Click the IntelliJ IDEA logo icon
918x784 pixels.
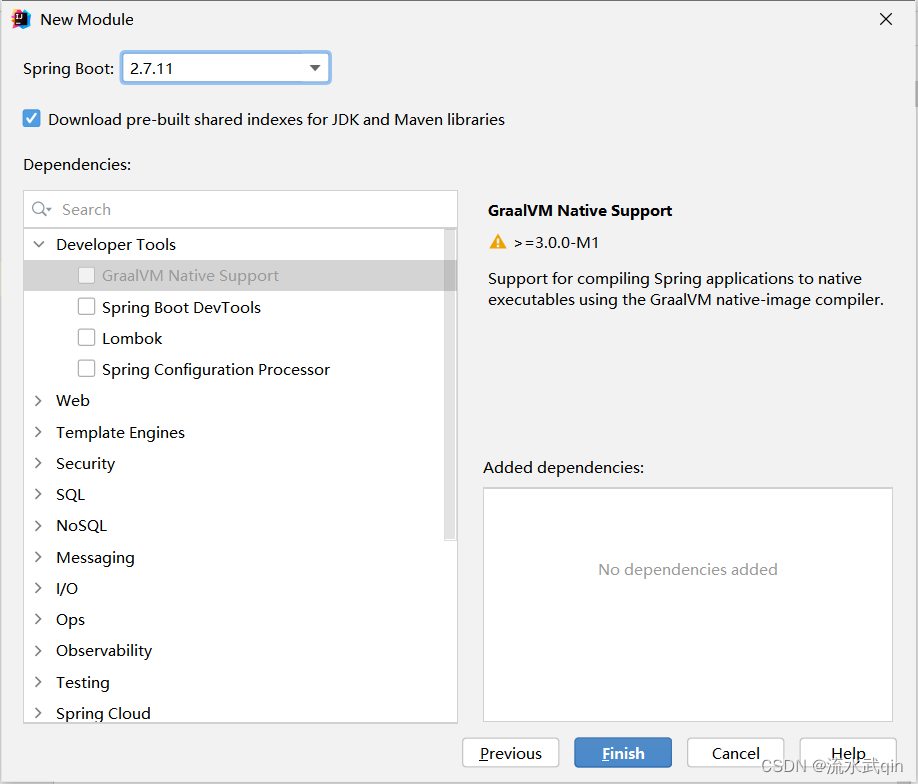click(x=20, y=19)
